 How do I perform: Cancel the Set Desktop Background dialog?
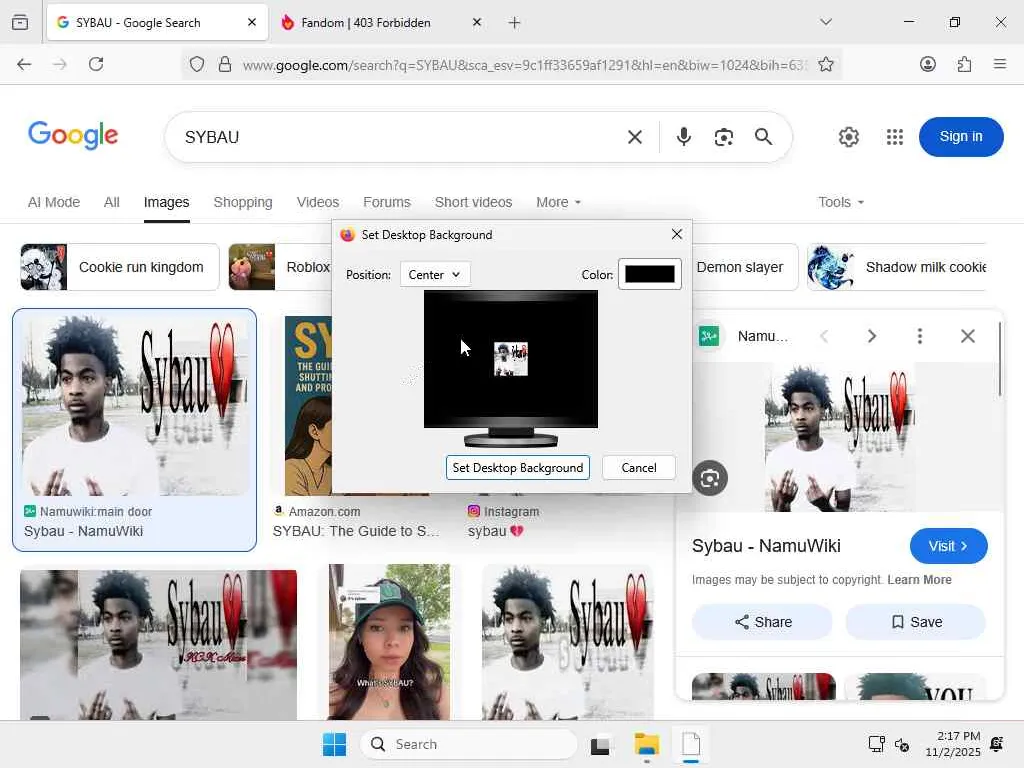pyautogui.click(x=639, y=468)
